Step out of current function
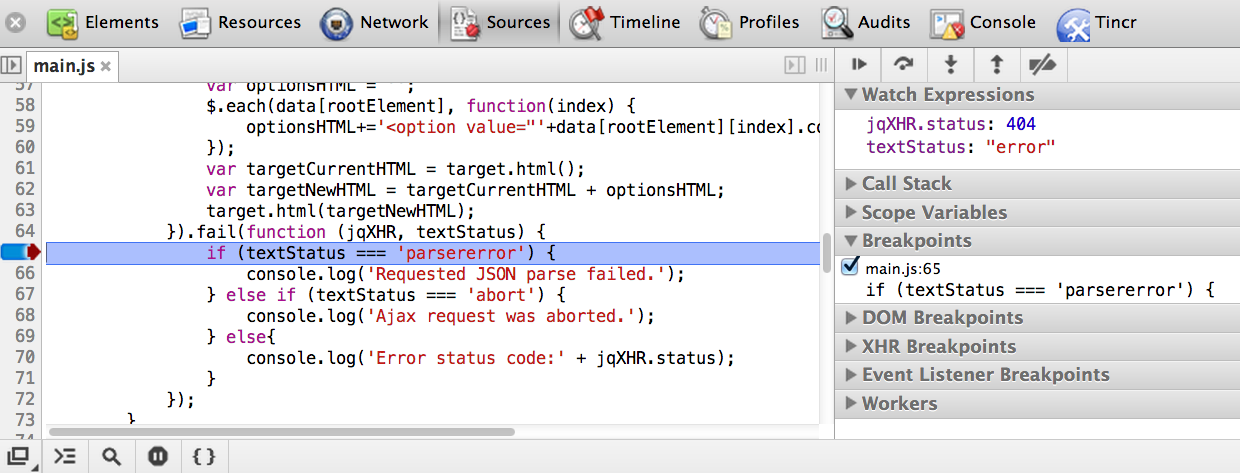This screenshot has height=473, width=1240. coord(996,65)
